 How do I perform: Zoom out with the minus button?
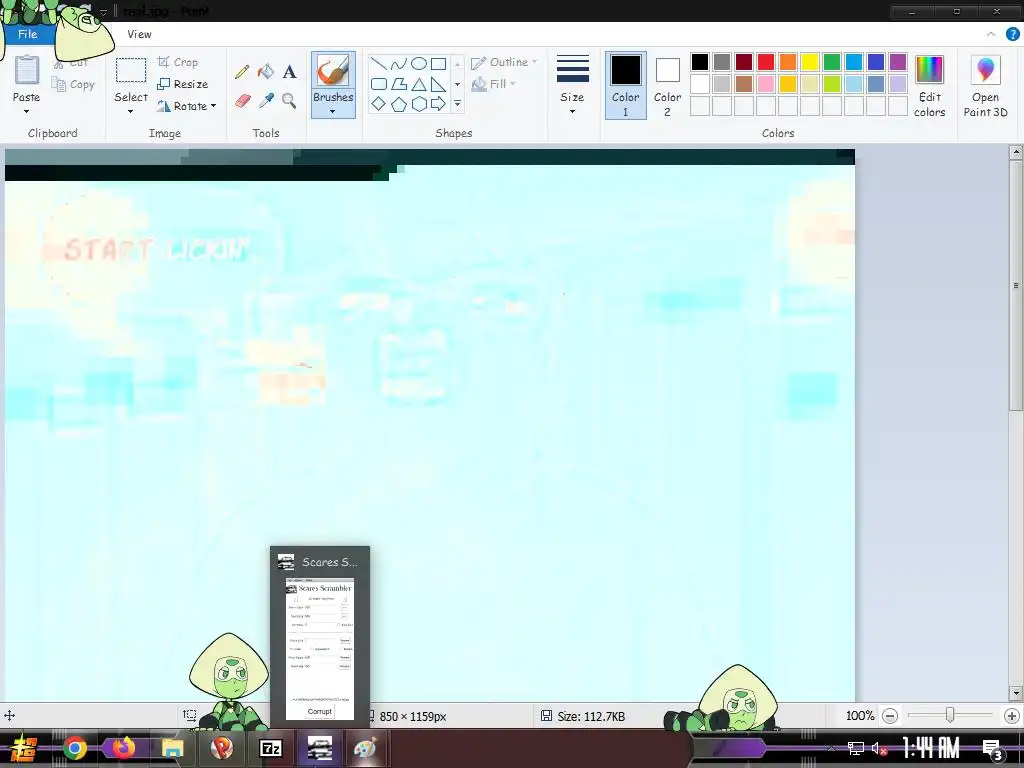tap(889, 716)
